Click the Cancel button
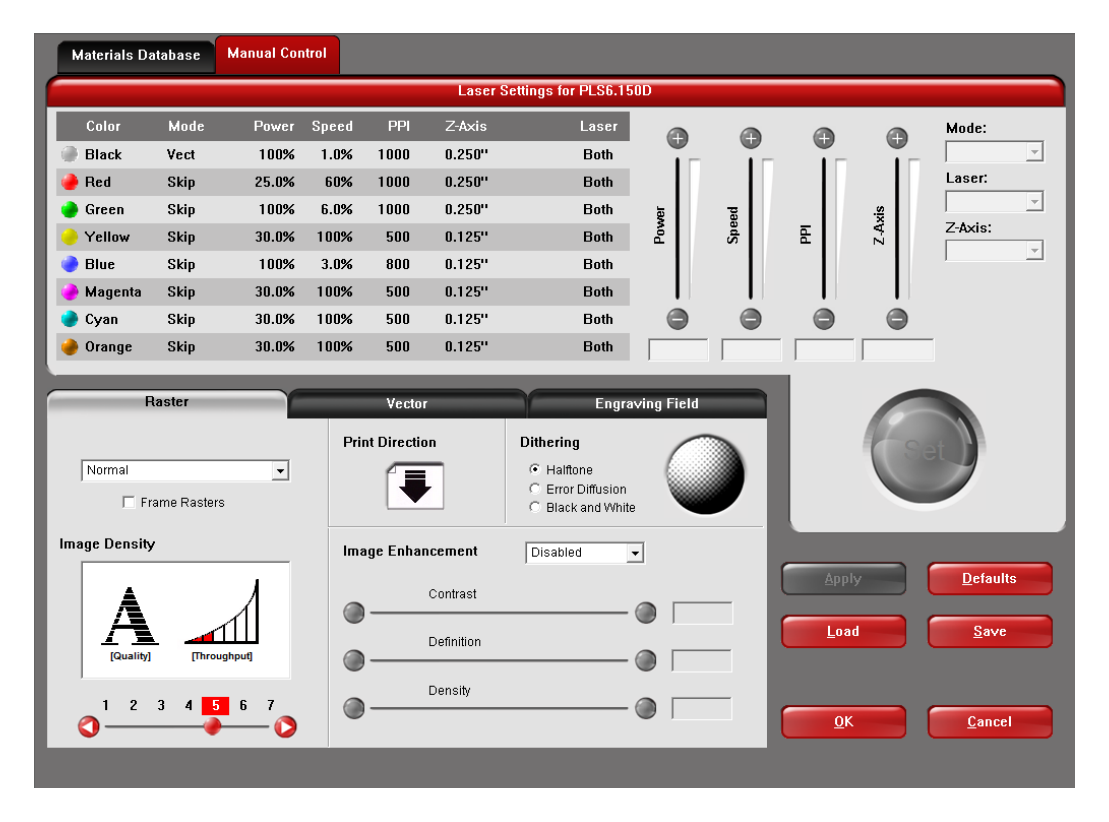Screen dimensions: 1109x822 [x=989, y=722]
